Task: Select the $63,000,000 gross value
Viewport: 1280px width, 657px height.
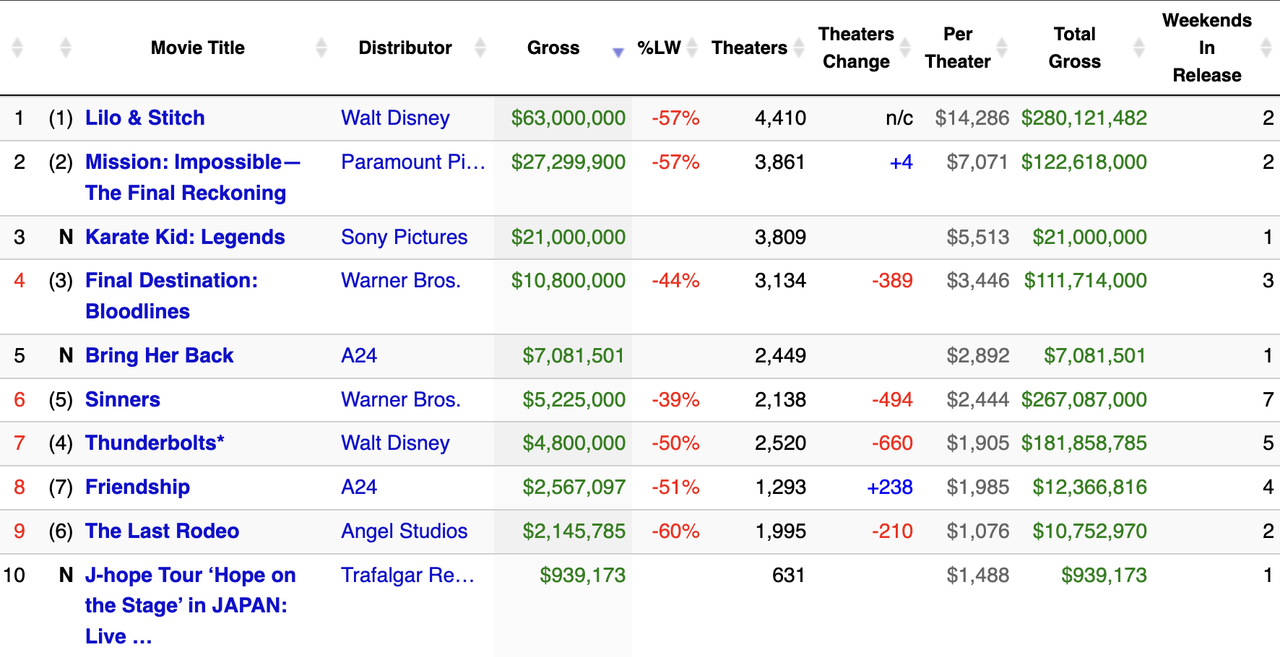Action: pos(568,118)
